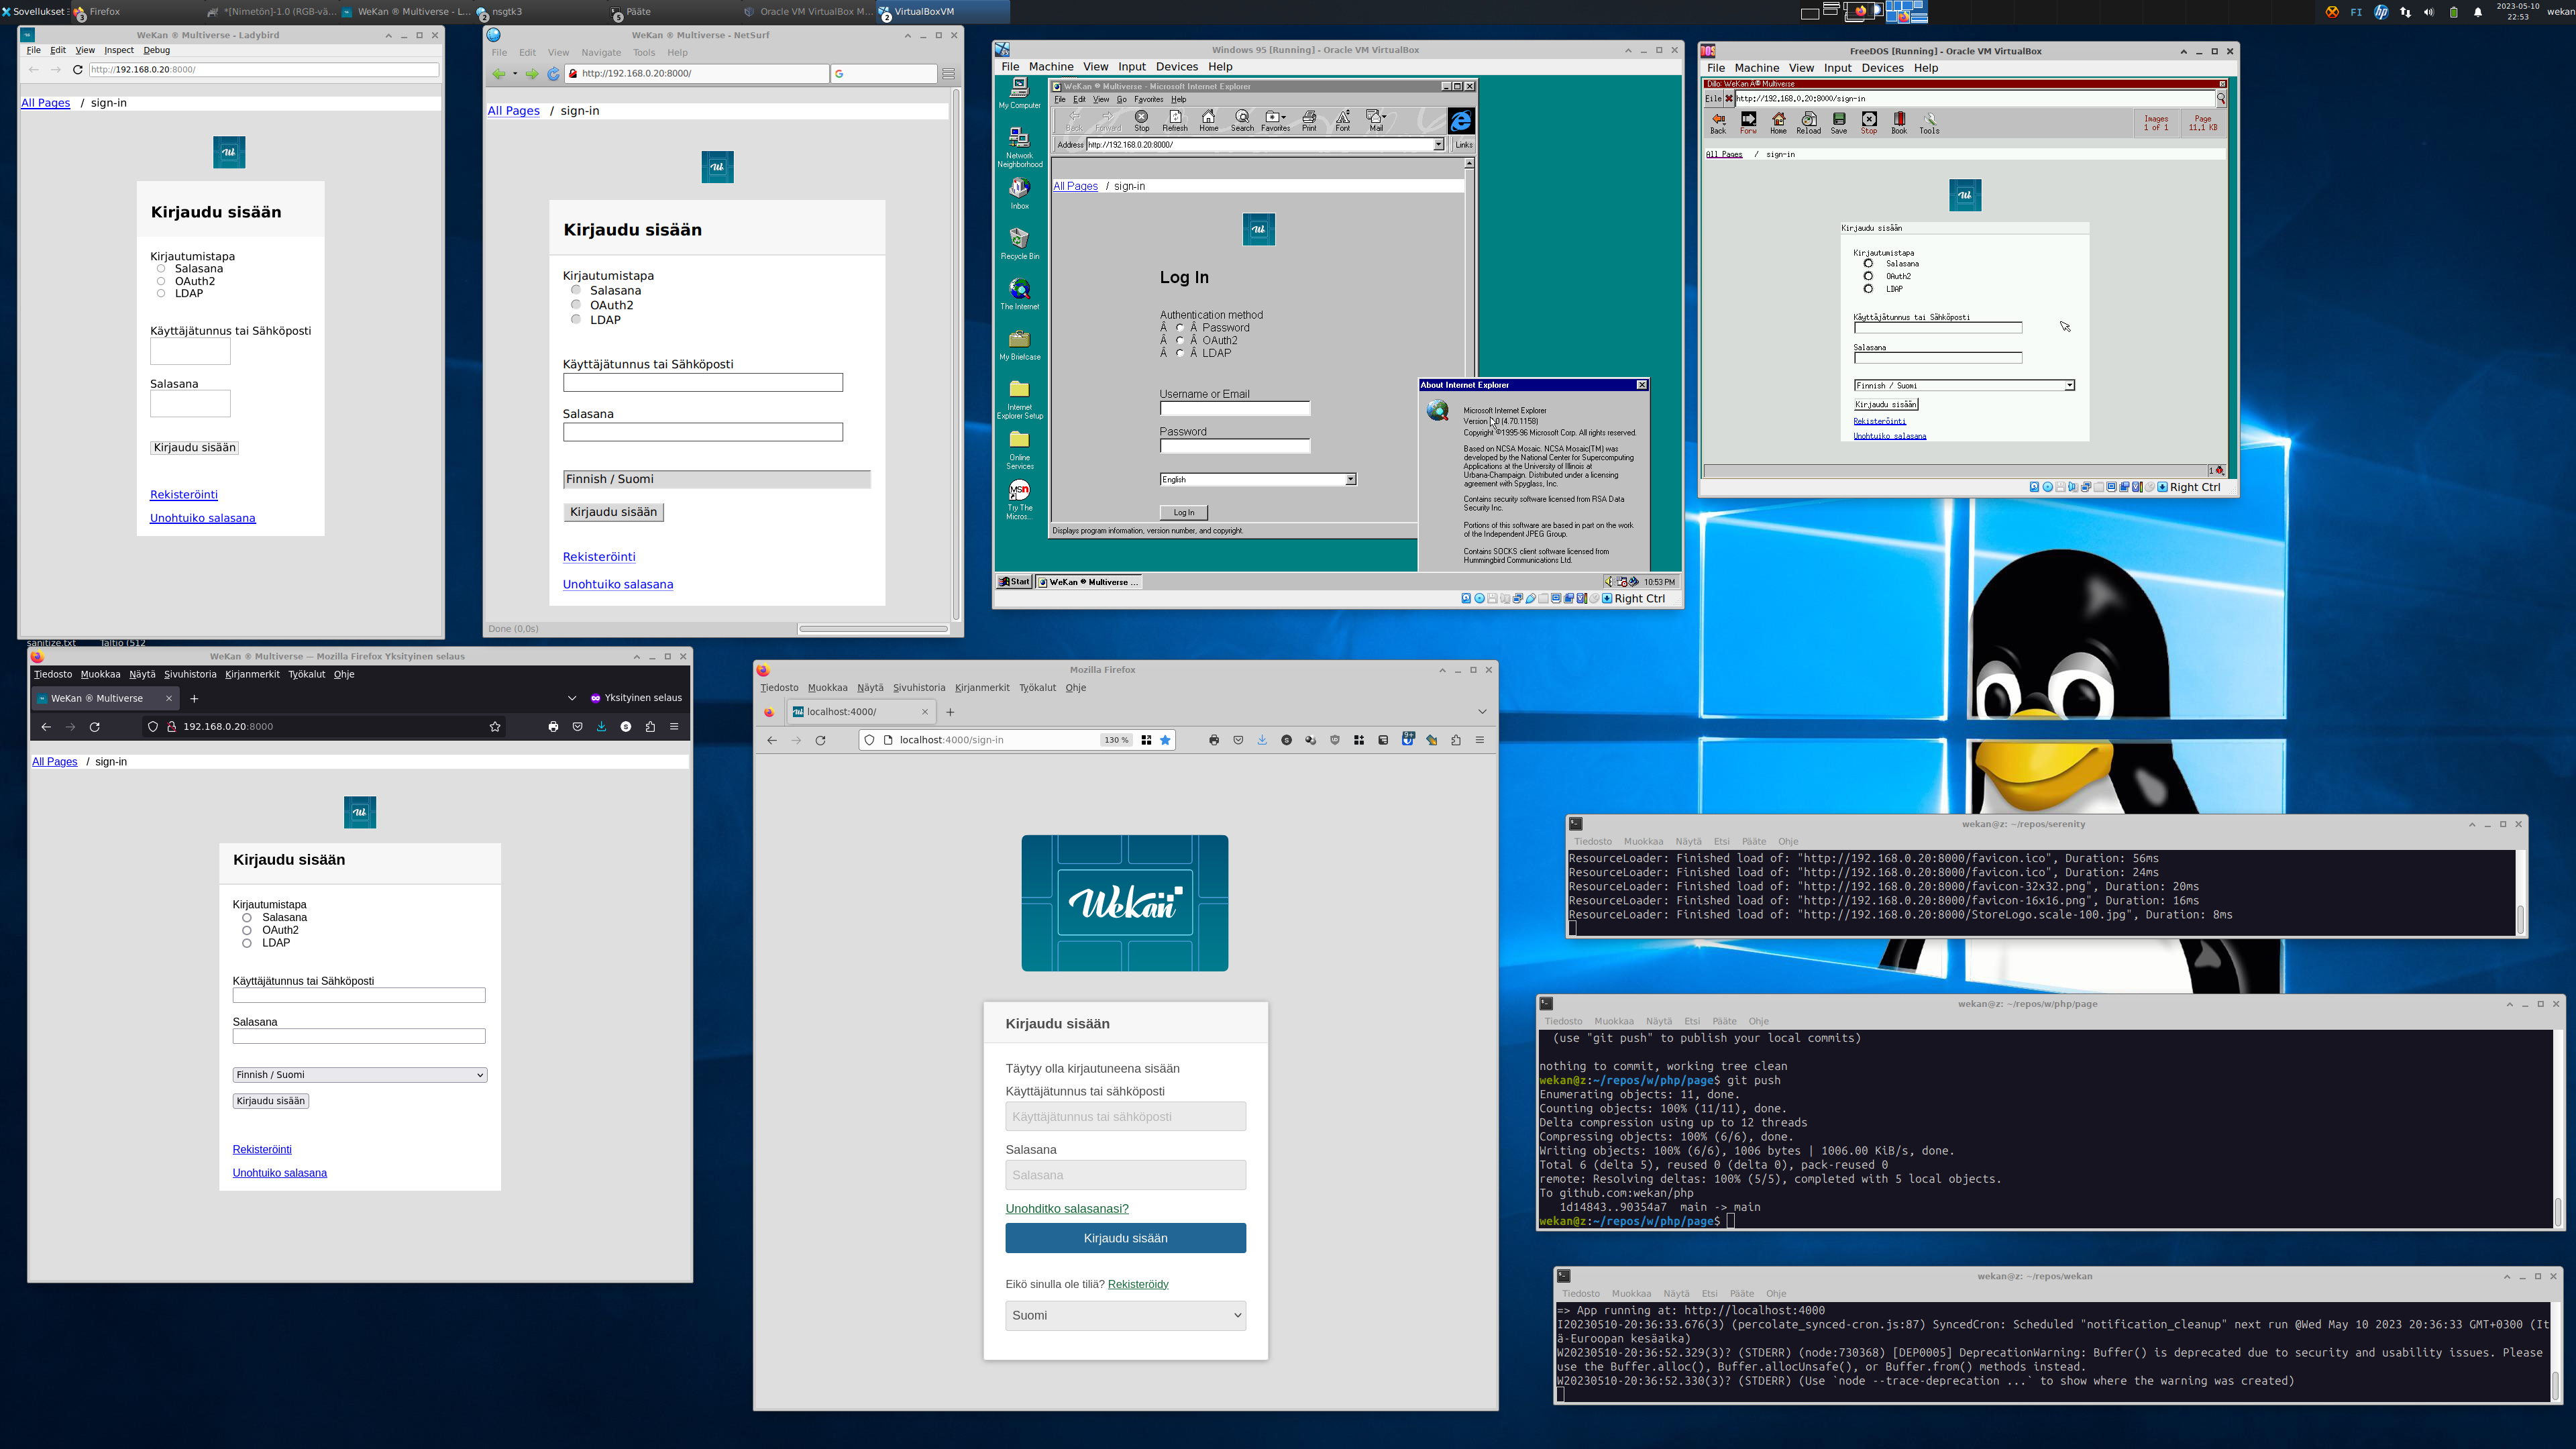Click the Rekisteröinti link in NetSurf
This screenshot has height=1449, width=2576.
pos(599,557)
